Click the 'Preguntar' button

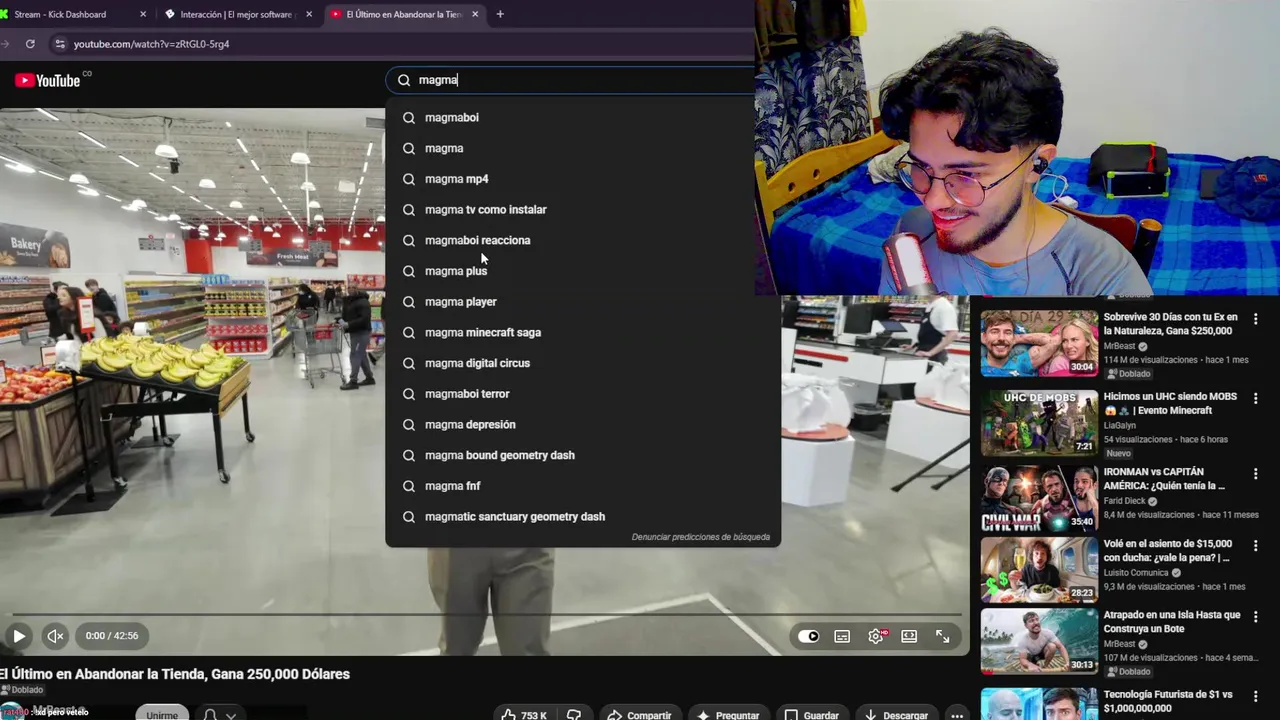pyautogui.click(x=728, y=715)
